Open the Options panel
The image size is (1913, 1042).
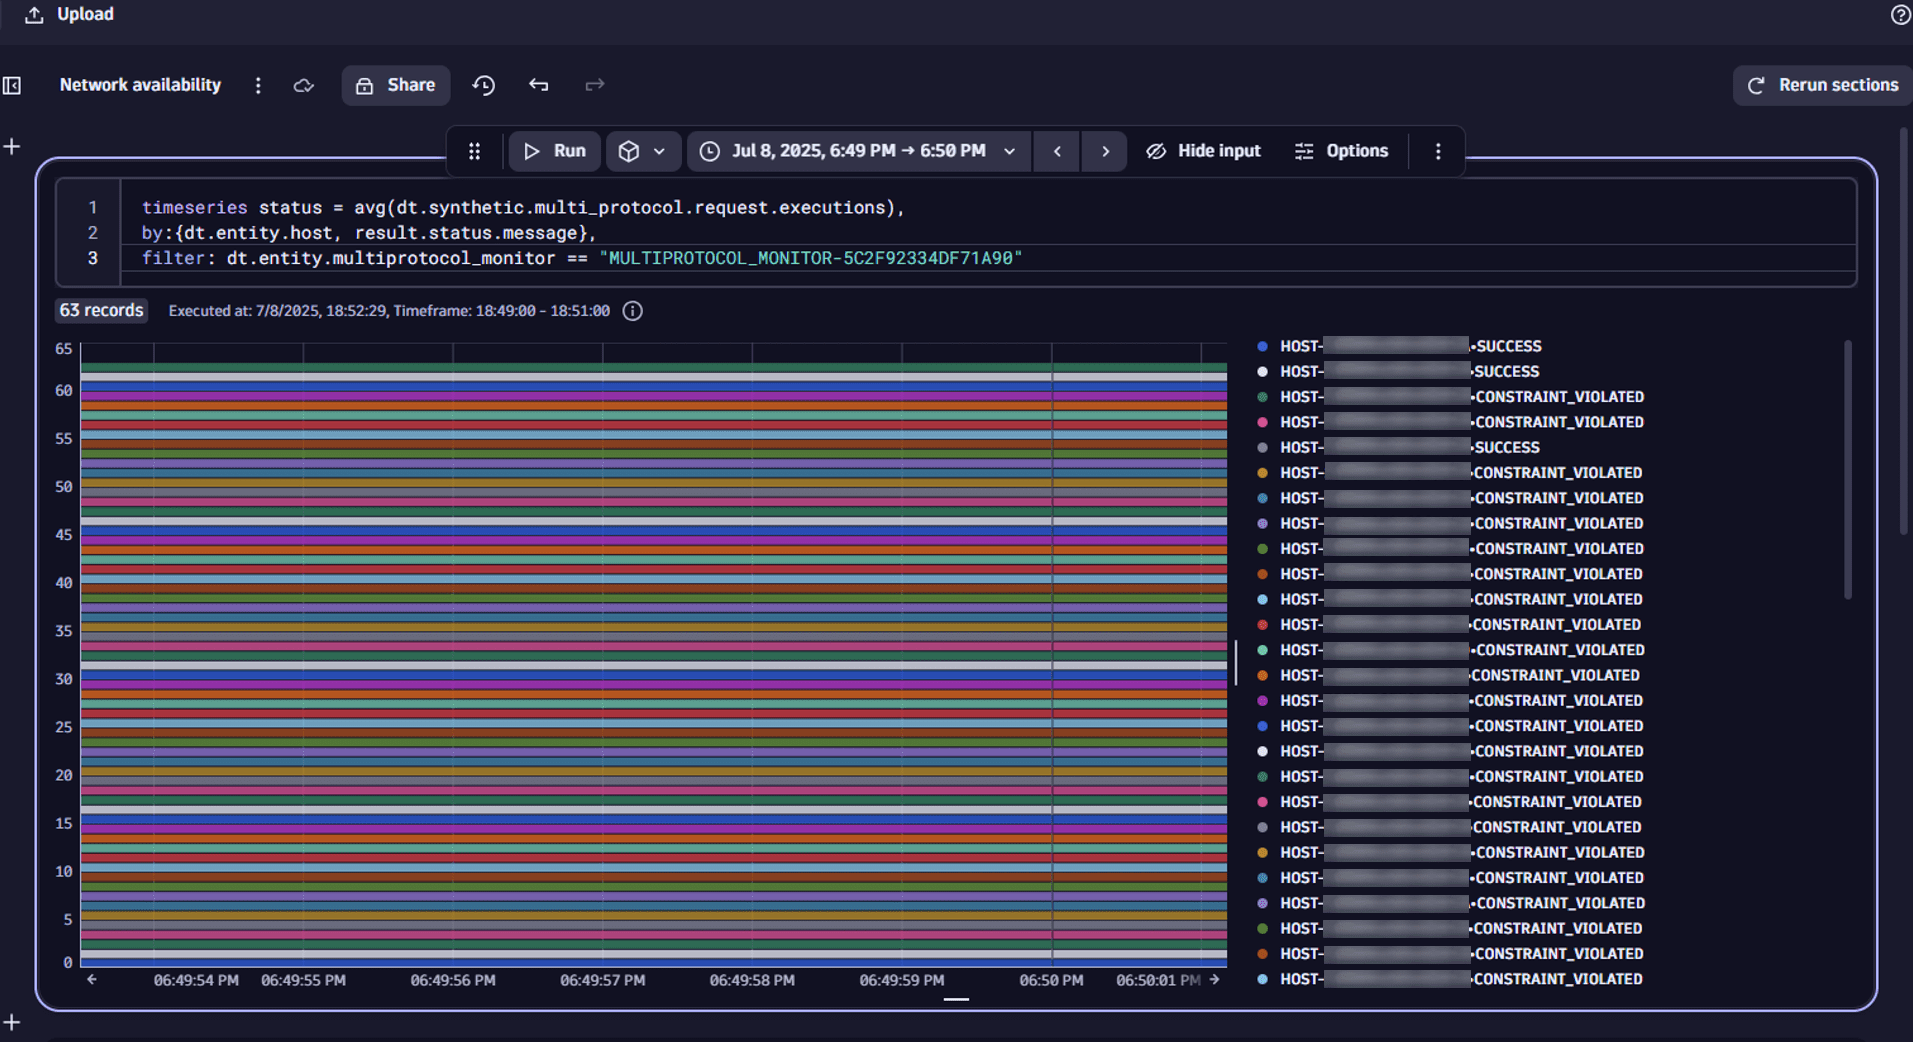point(1342,151)
